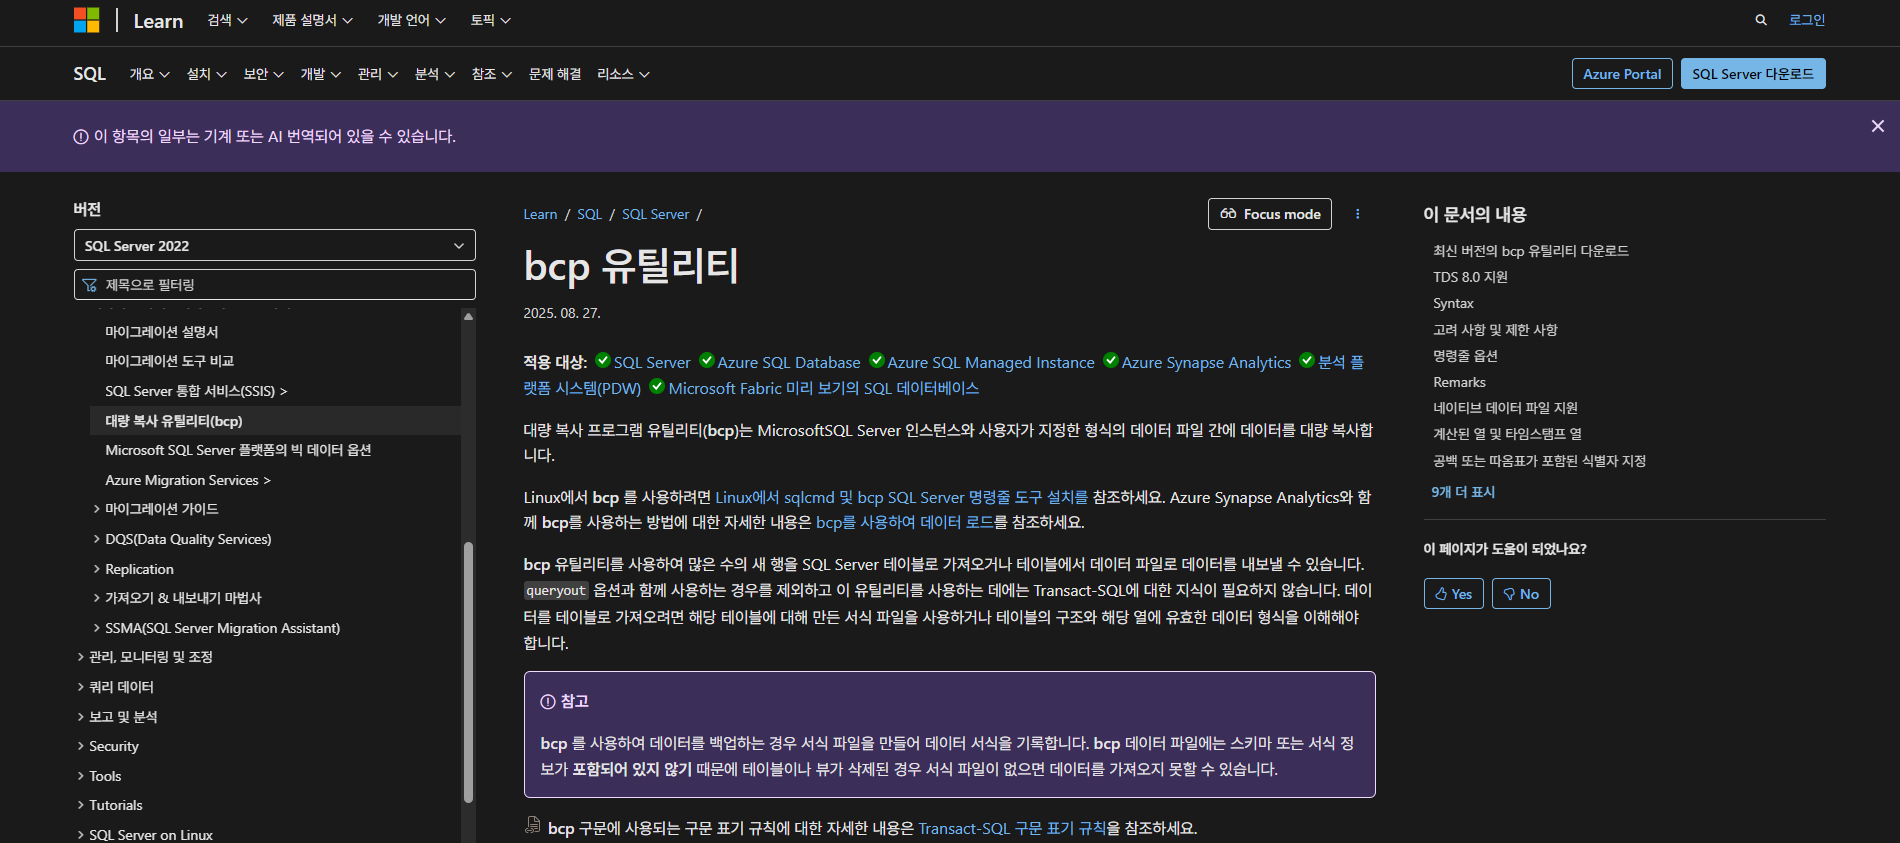The height and width of the screenshot is (843, 1900).
Task: Open Azure Portal
Action: coord(1622,74)
